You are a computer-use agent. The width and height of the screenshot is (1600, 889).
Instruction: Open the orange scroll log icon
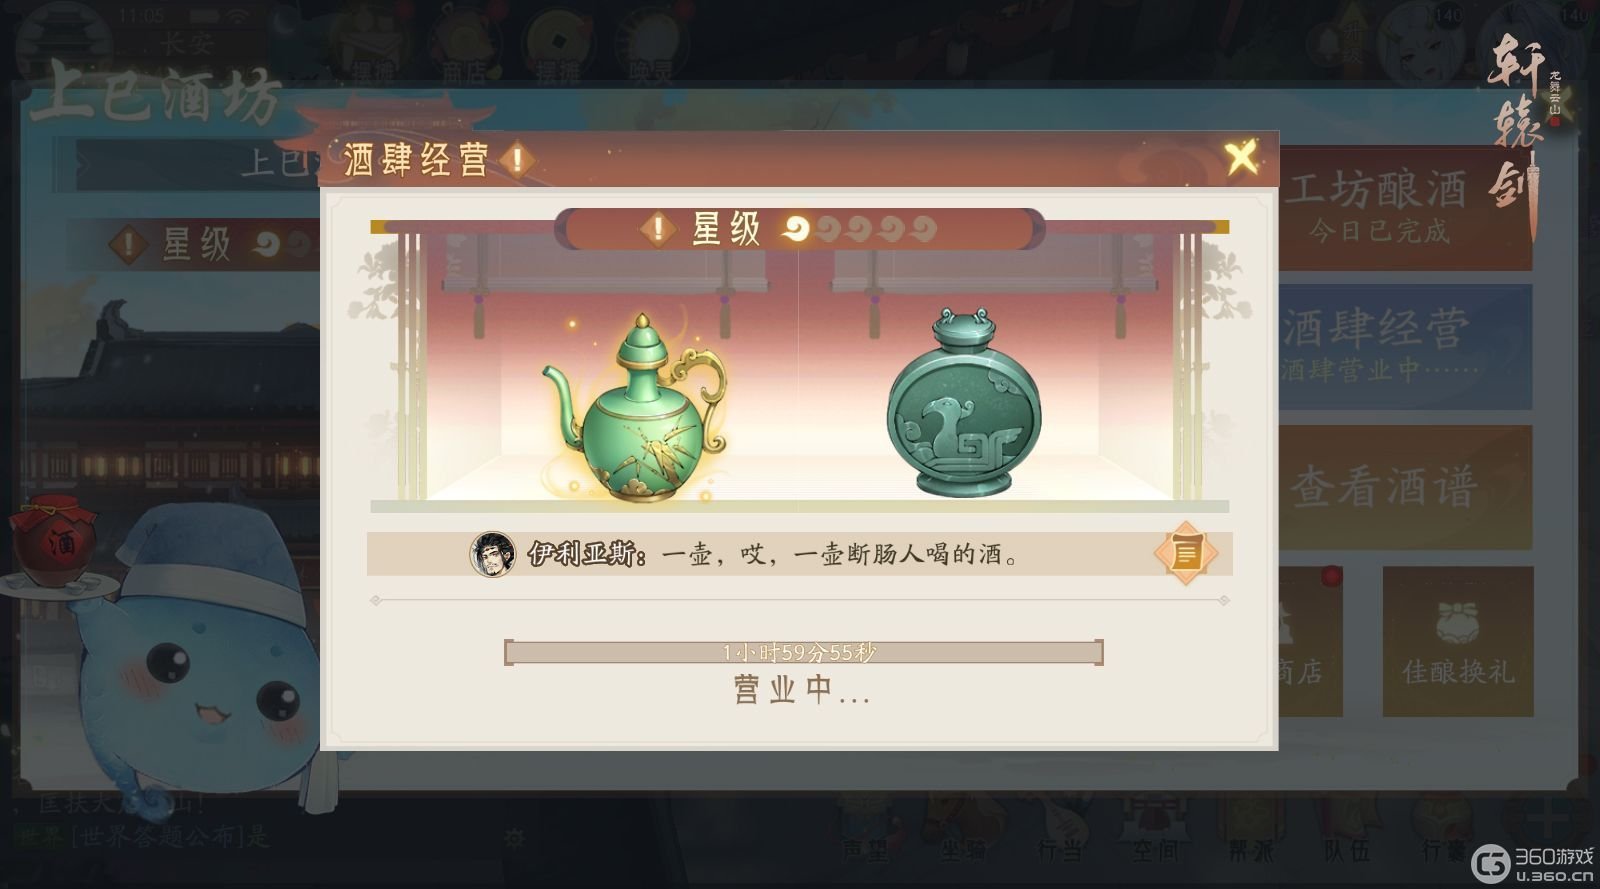[1185, 553]
